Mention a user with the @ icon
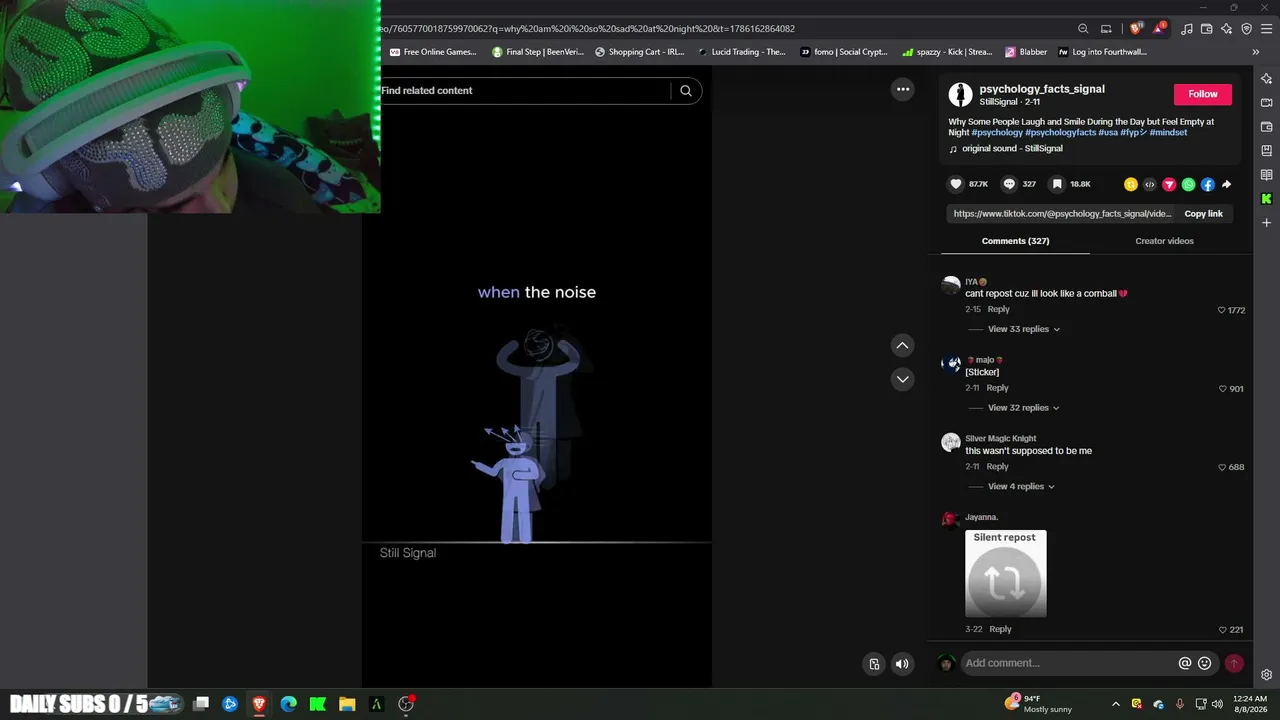 (x=1185, y=663)
